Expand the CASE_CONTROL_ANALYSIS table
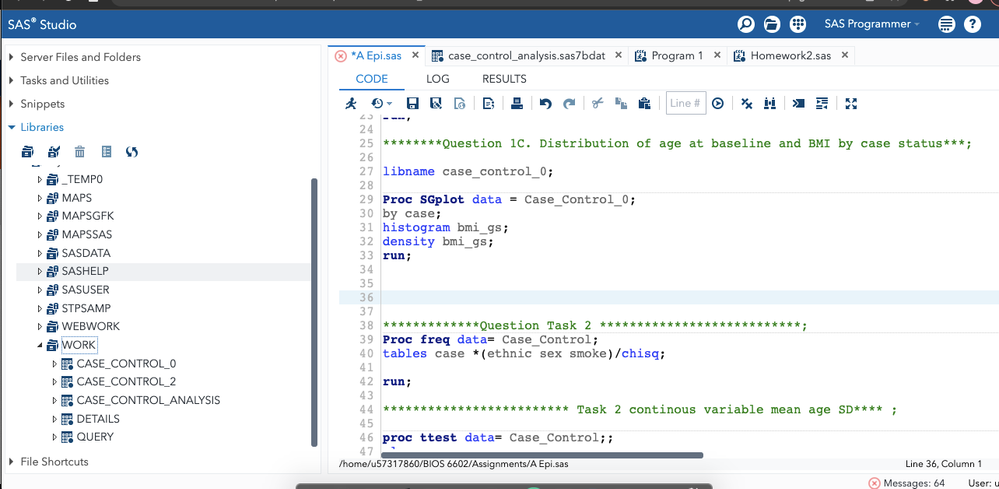The height and width of the screenshot is (489, 999). click(55, 400)
